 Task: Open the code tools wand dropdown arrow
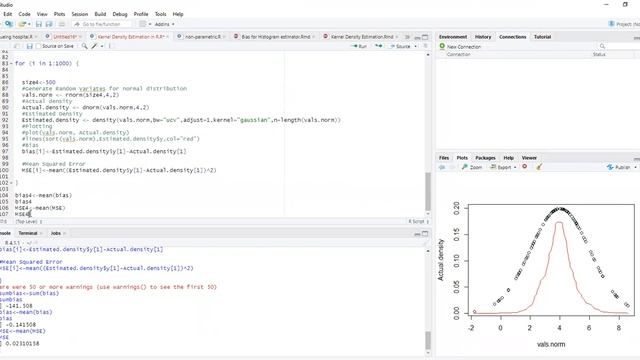[x=102, y=47]
